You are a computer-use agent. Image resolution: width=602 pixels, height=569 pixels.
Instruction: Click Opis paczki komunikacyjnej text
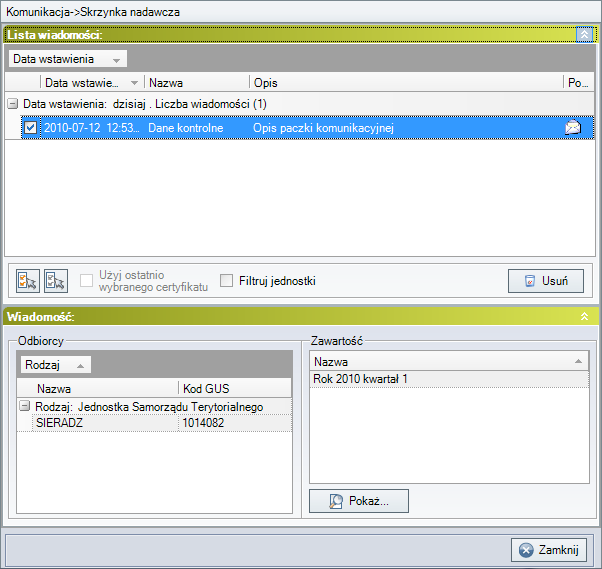coord(323,128)
